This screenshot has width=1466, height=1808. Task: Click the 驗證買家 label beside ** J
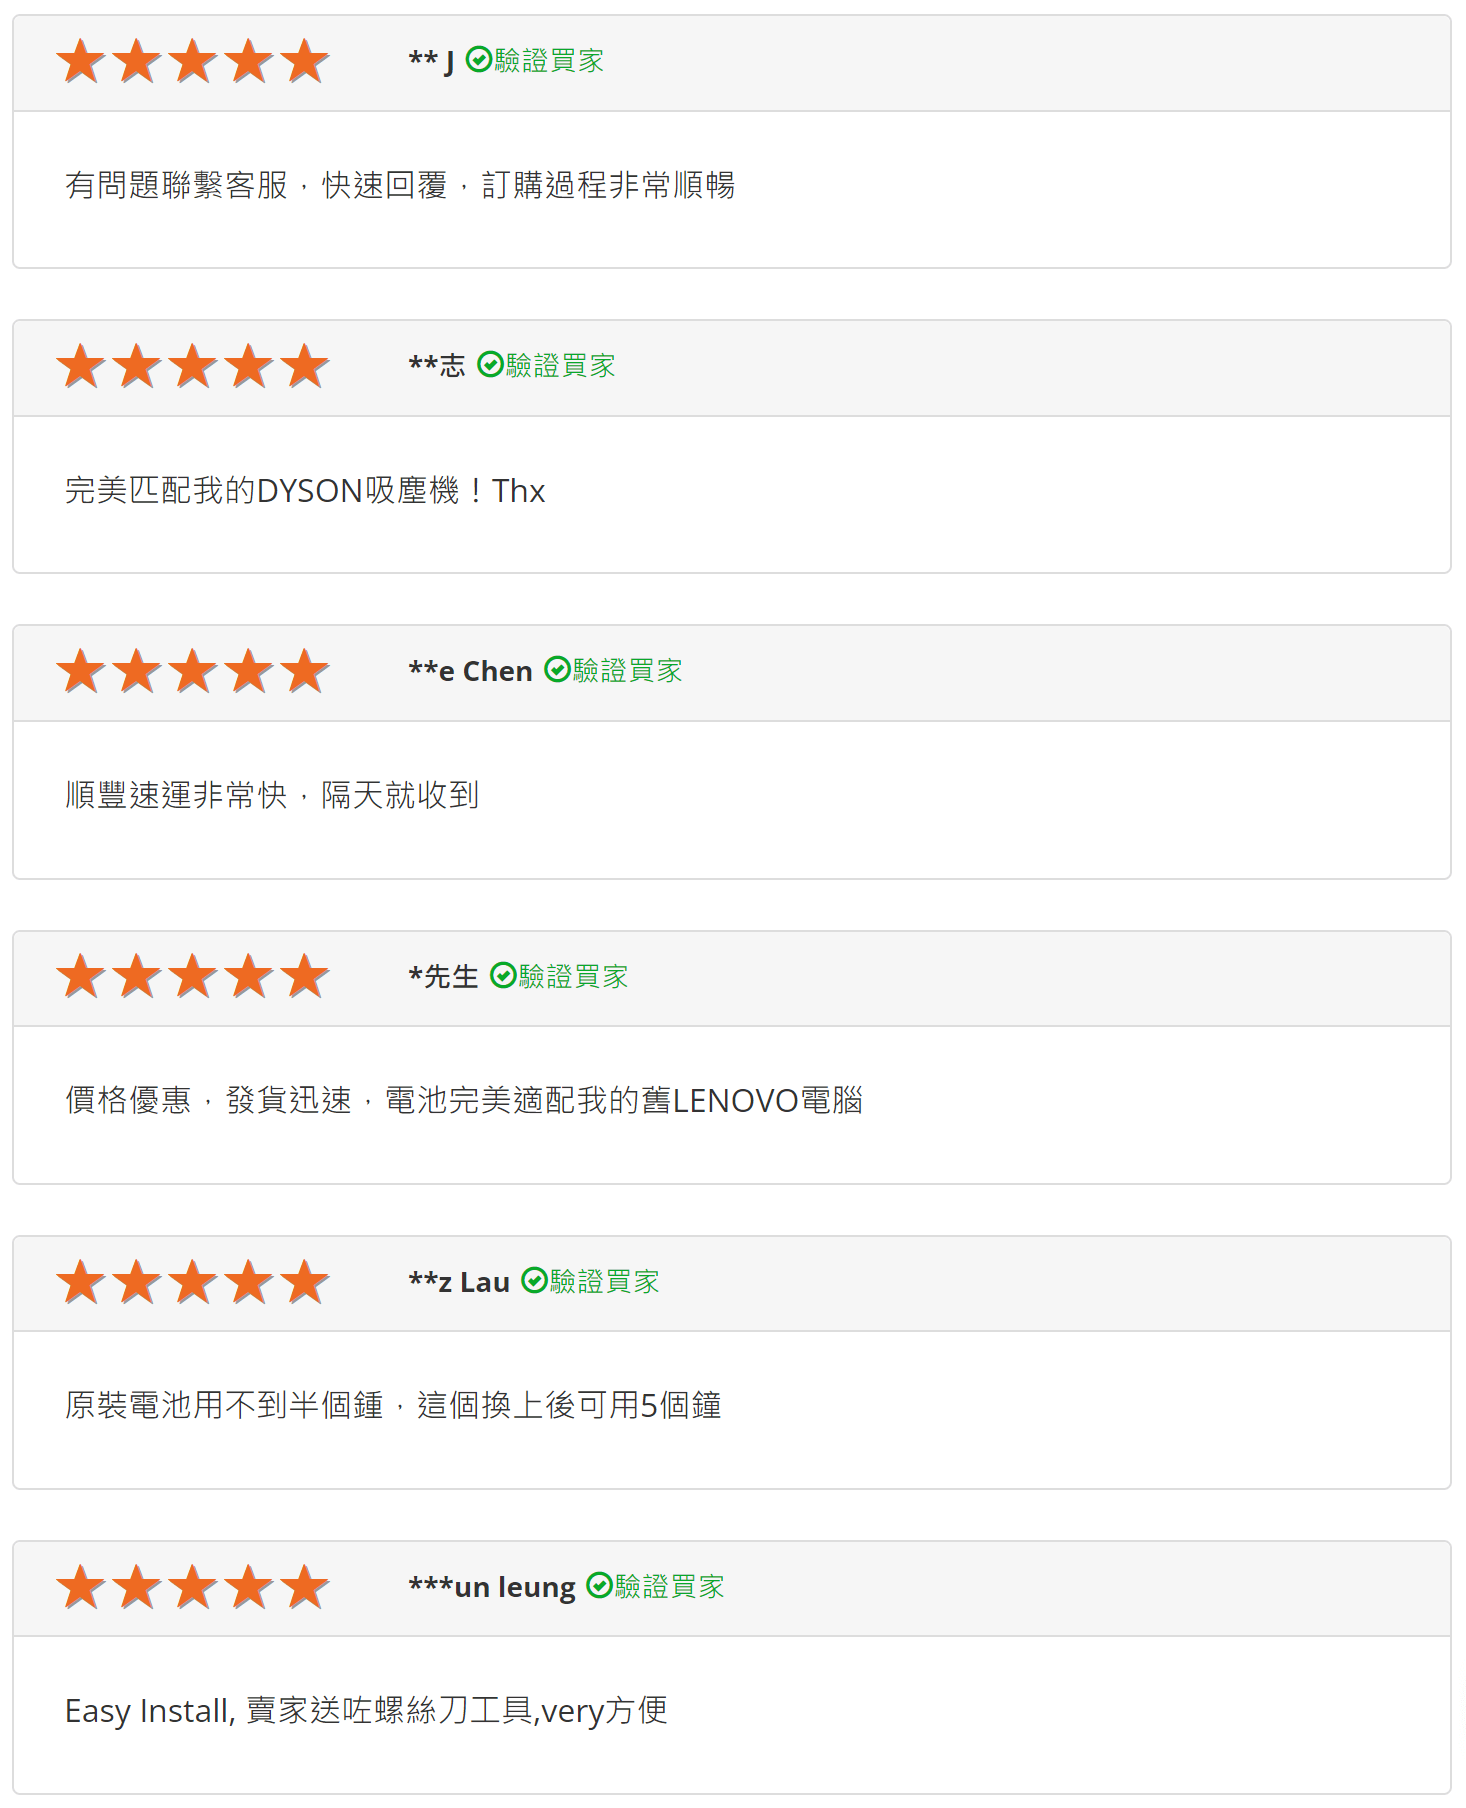pos(549,61)
